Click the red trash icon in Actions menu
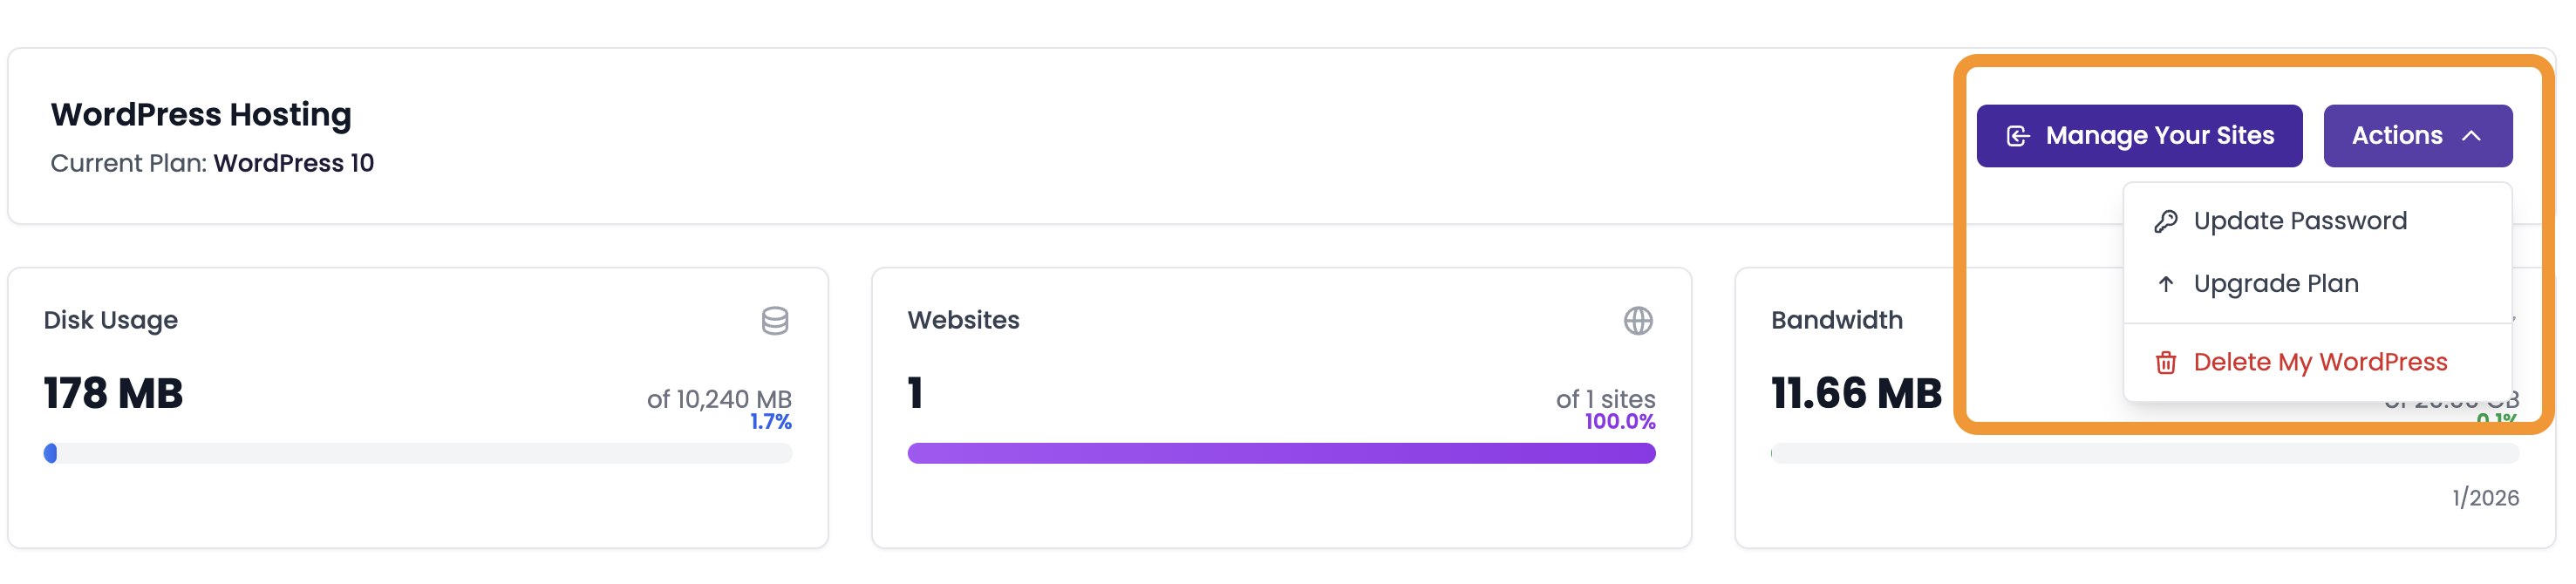Image resolution: width=2576 pixels, height=584 pixels. [2166, 363]
